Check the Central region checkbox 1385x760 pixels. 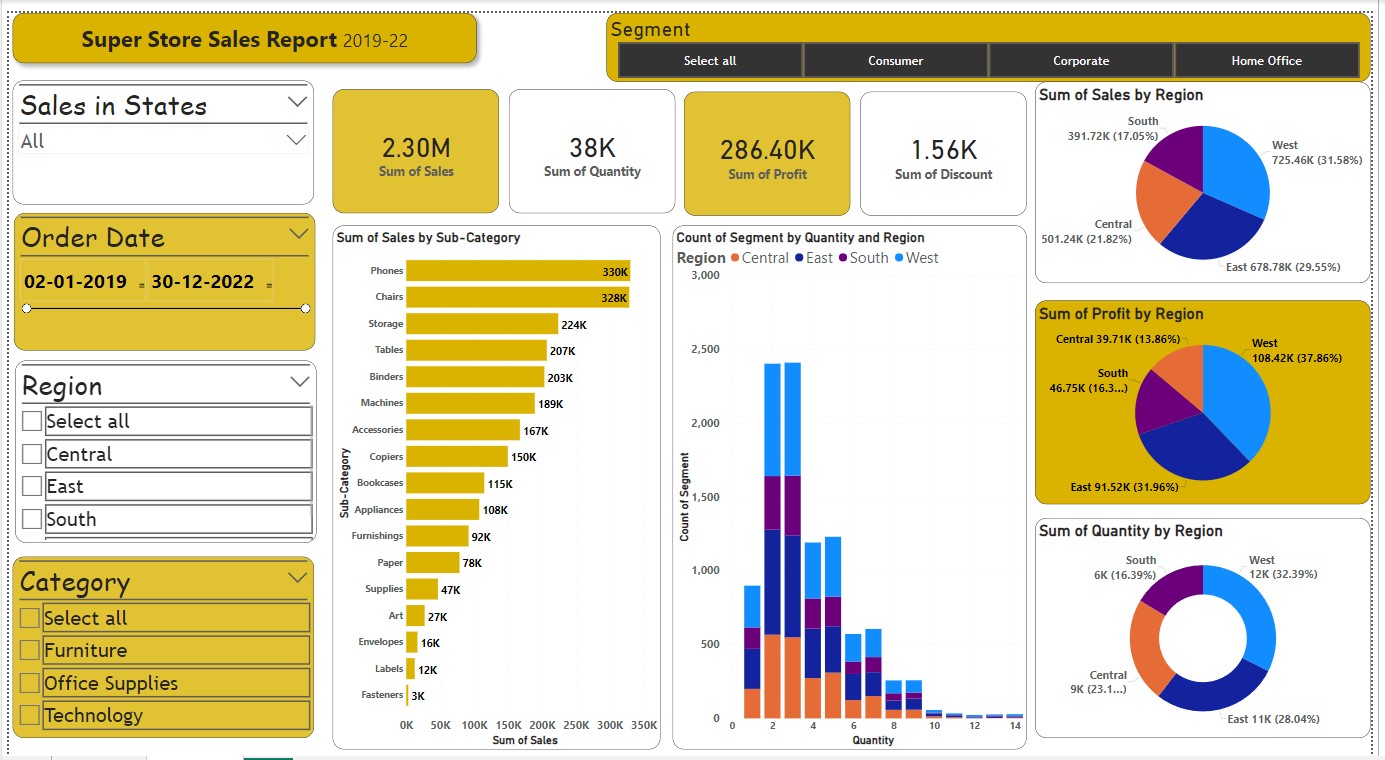point(31,453)
